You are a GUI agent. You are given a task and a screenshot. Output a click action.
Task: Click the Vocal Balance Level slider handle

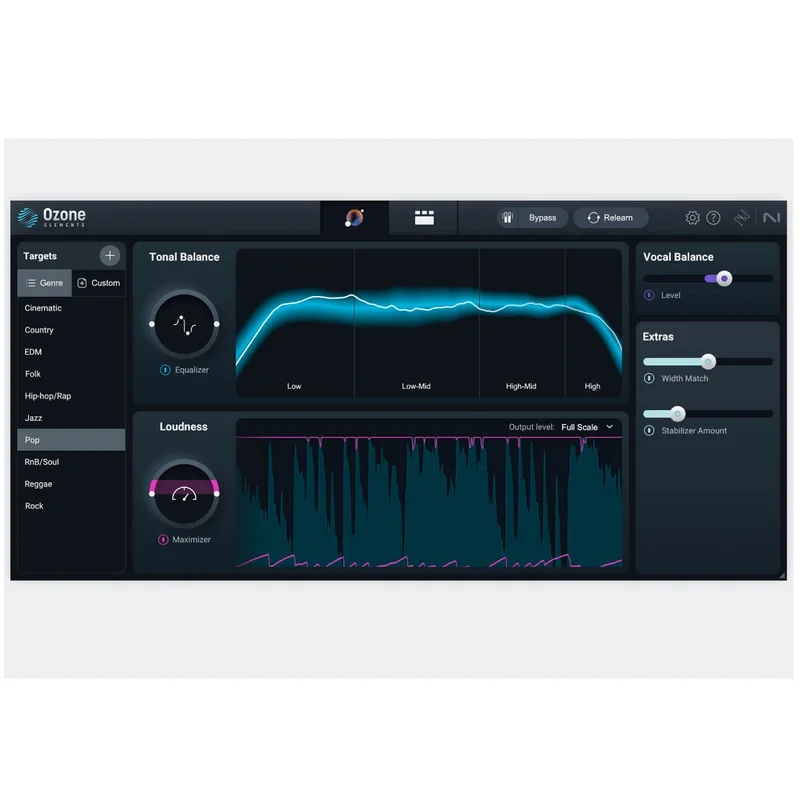click(724, 279)
